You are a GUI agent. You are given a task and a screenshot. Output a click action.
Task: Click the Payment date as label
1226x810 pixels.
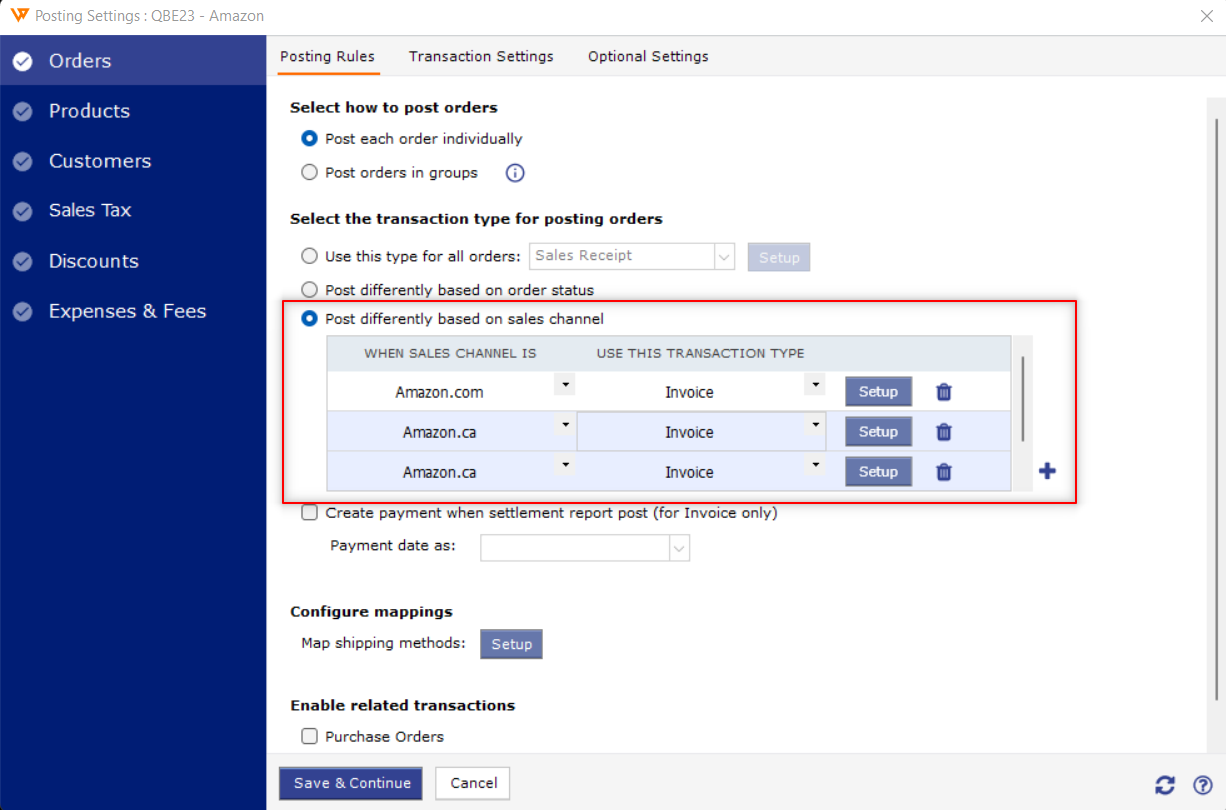(393, 546)
